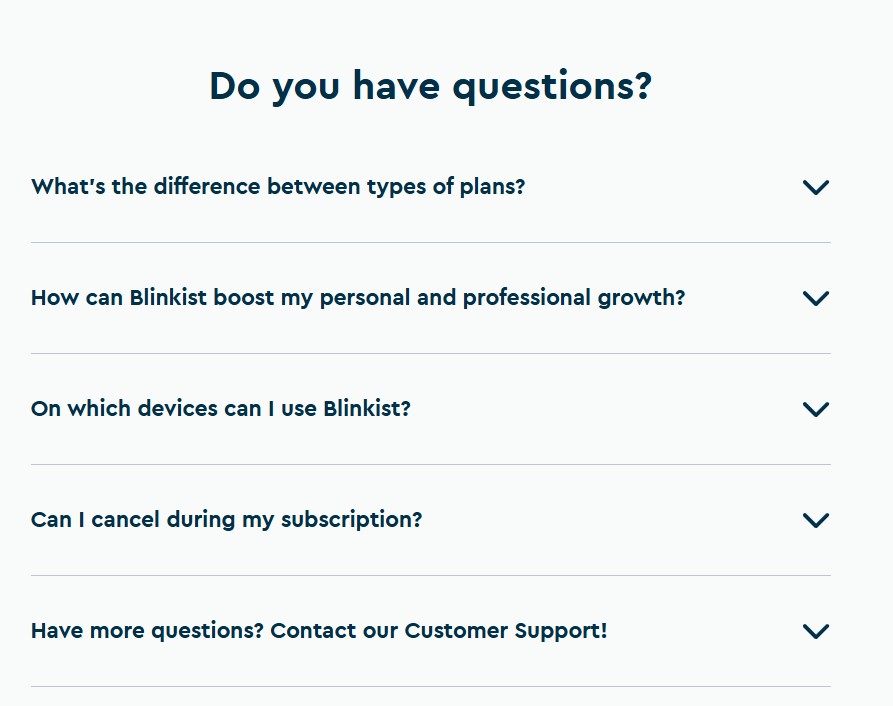Viewport: 893px width, 706px height.
Task: Click "Have more questions?" phrase in last row
Action: (x=148, y=631)
